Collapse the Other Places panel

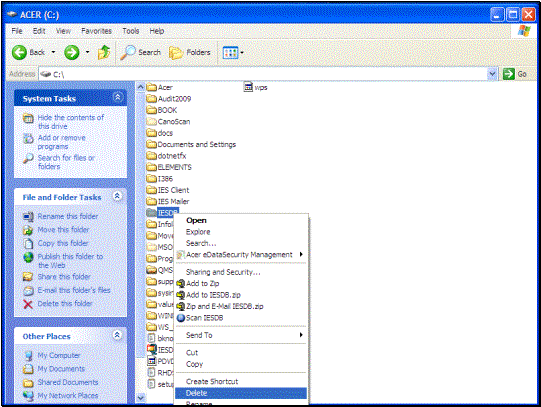[x=117, y=335]
